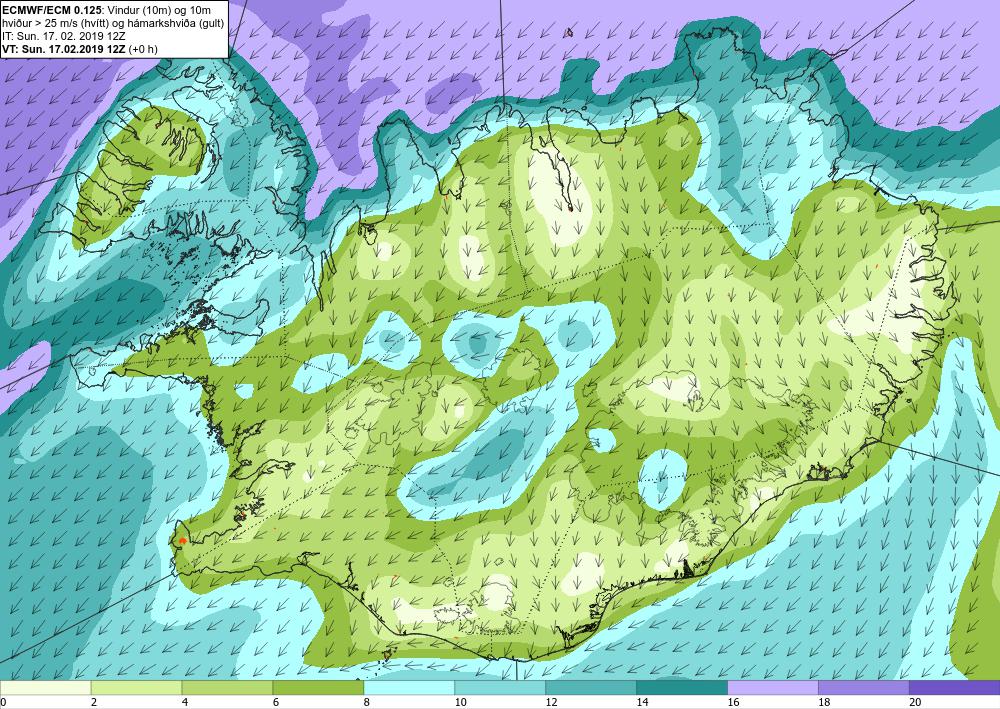Click the legend swatch between 10 and 12
The height and width of the screenshot is (709, 1000).
(500, 688)
